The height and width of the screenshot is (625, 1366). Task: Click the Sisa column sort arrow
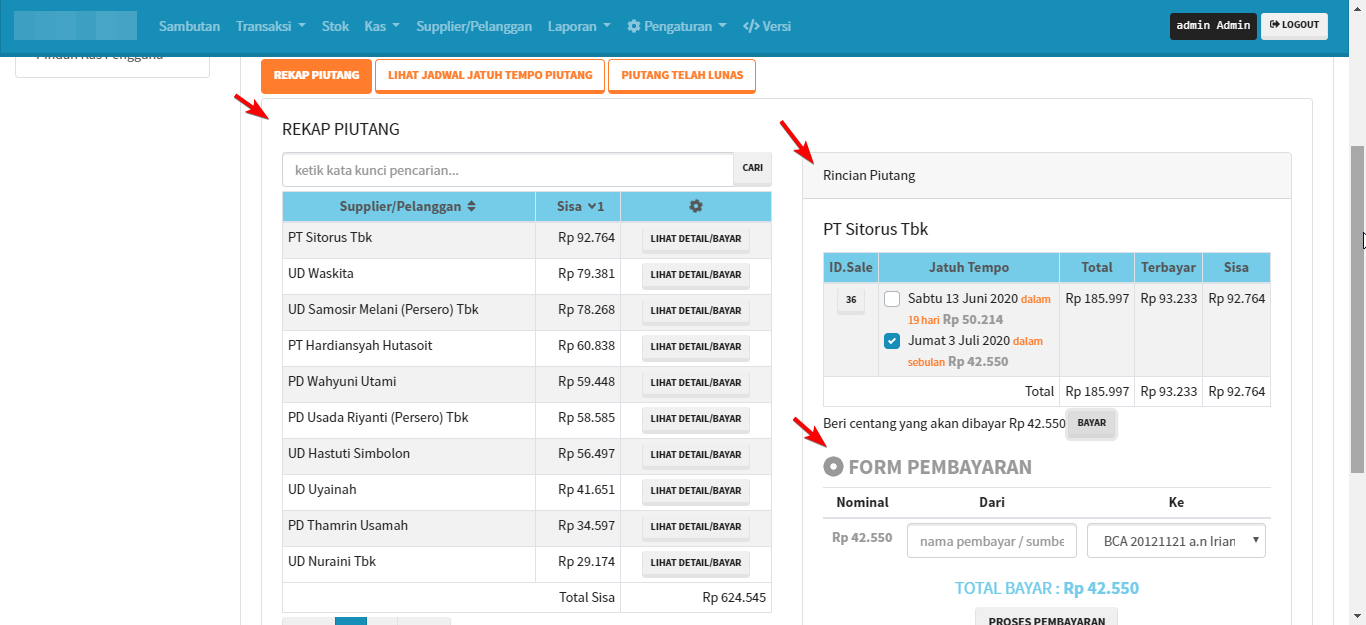tap(591, 206)
